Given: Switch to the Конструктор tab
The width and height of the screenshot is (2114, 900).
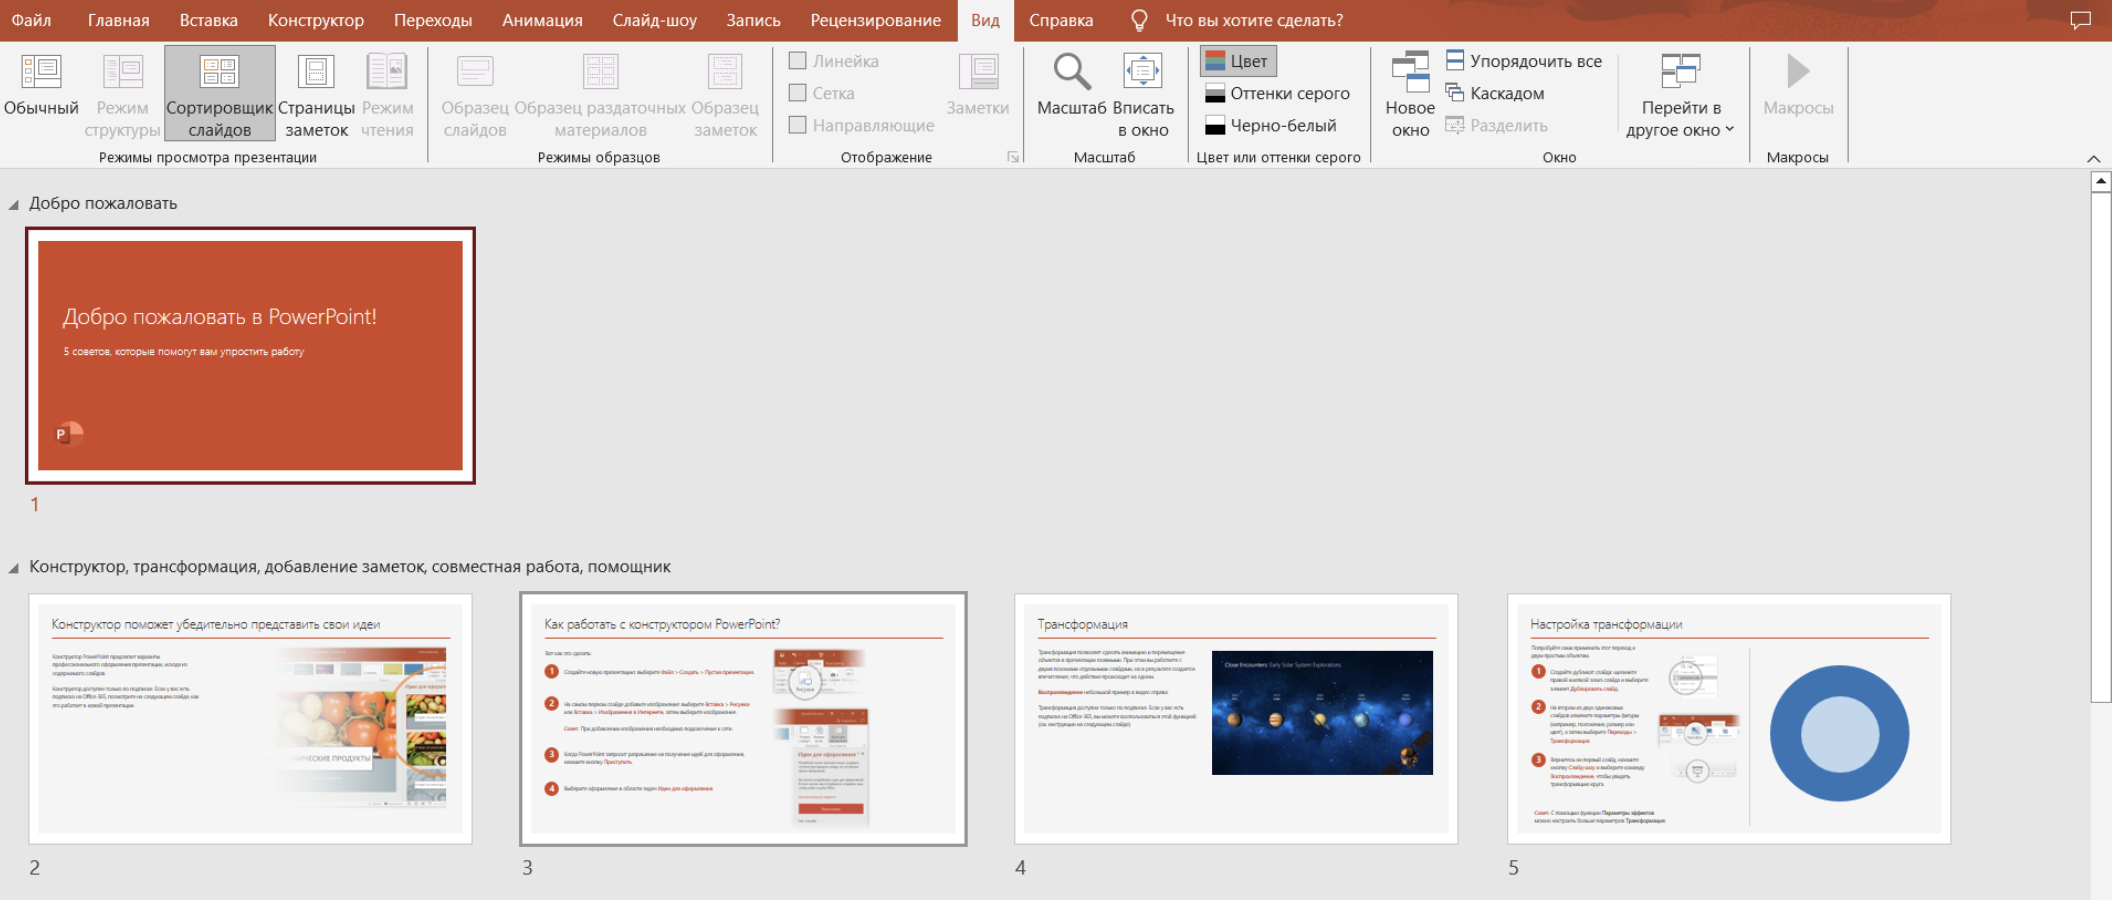Looking at the screenshot, I should (316, 20).
